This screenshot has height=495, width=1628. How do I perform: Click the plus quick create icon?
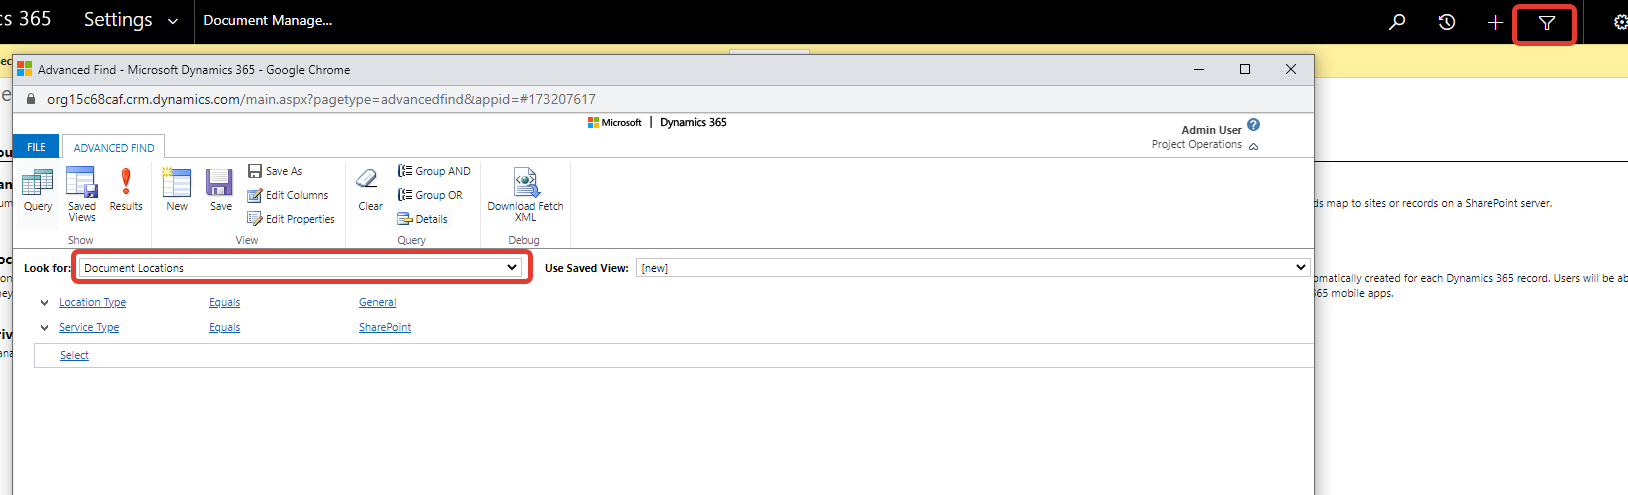coord(1495,22)
